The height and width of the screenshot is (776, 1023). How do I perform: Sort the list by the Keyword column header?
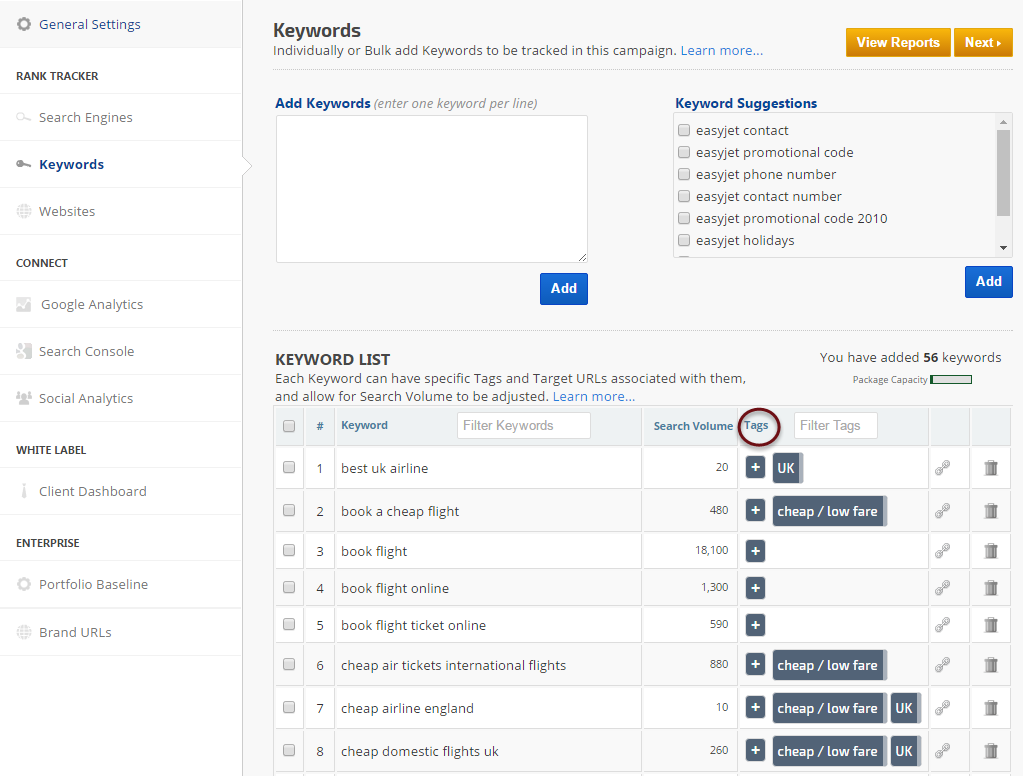(x=364, y=425)
